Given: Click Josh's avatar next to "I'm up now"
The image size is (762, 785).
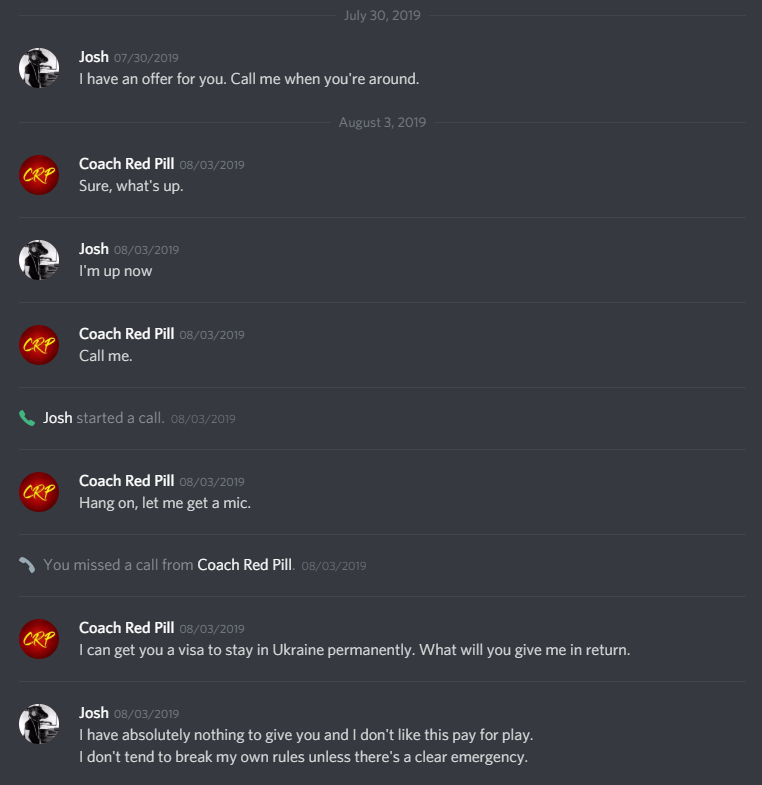Looking at the screenshot, I should 39,259.
